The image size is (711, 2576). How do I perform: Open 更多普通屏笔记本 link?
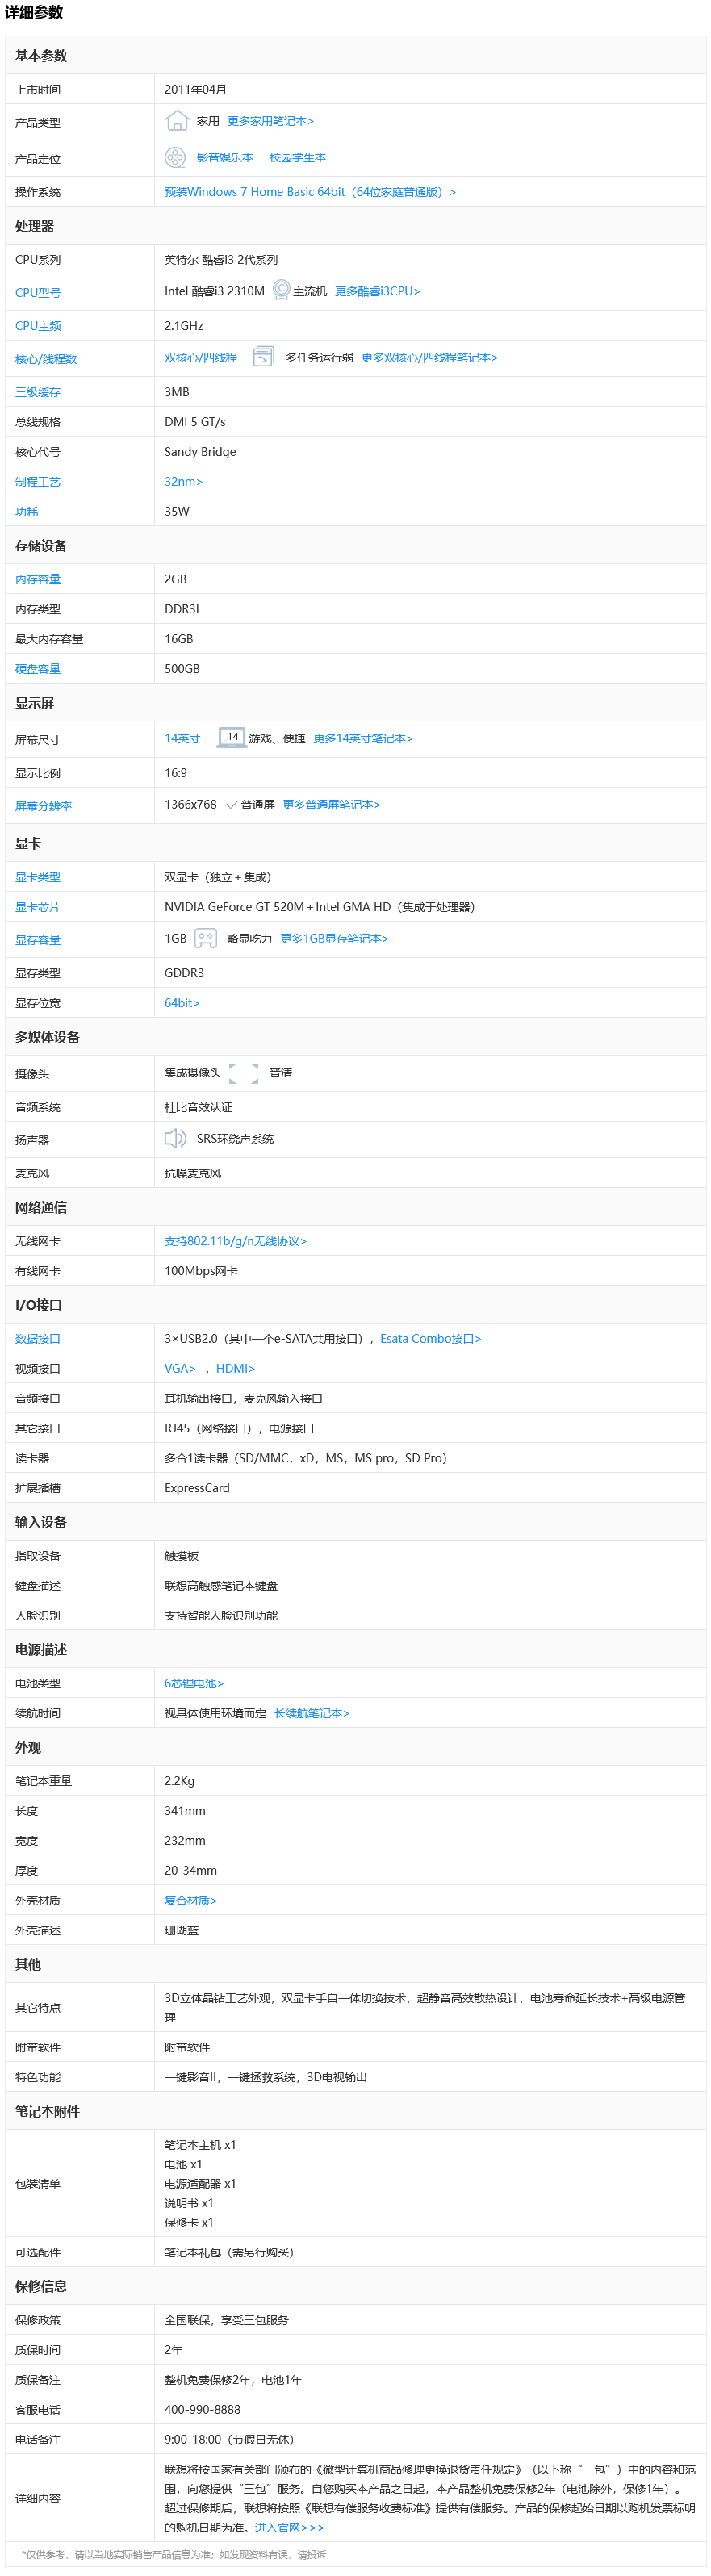(x=331, y=804)
